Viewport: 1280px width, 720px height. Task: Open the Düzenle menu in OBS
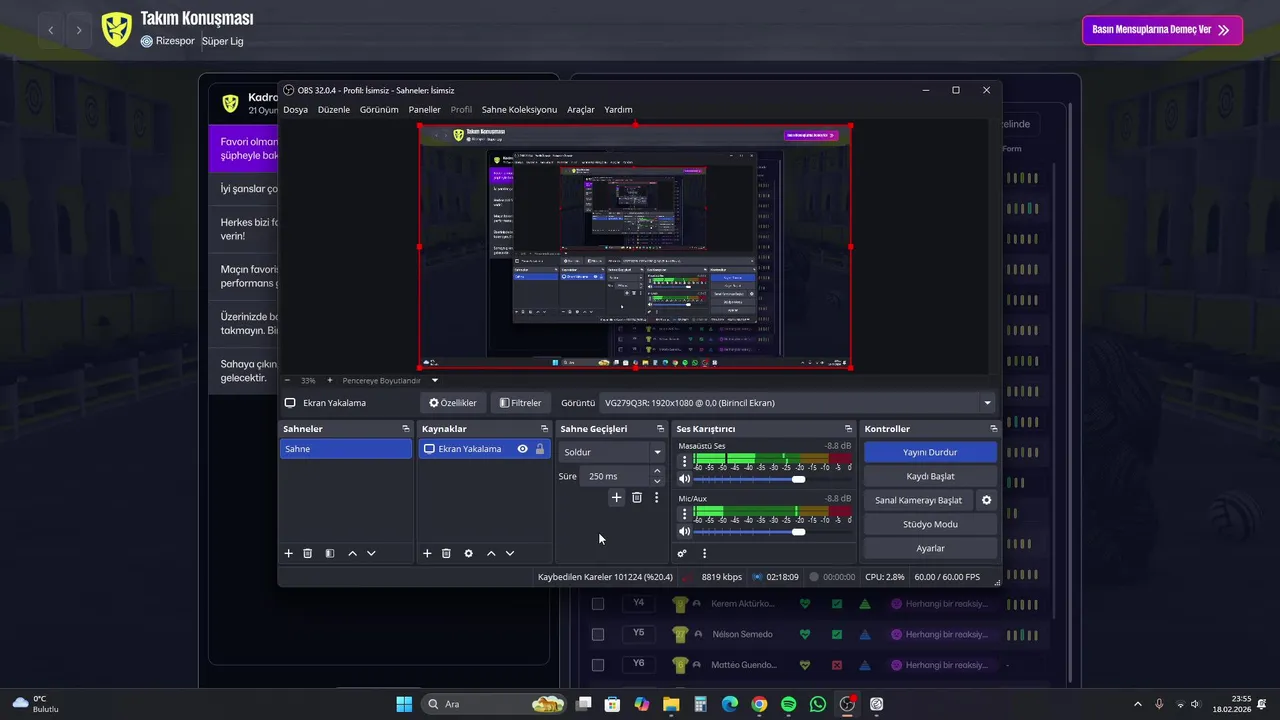[x=334, y=110]
